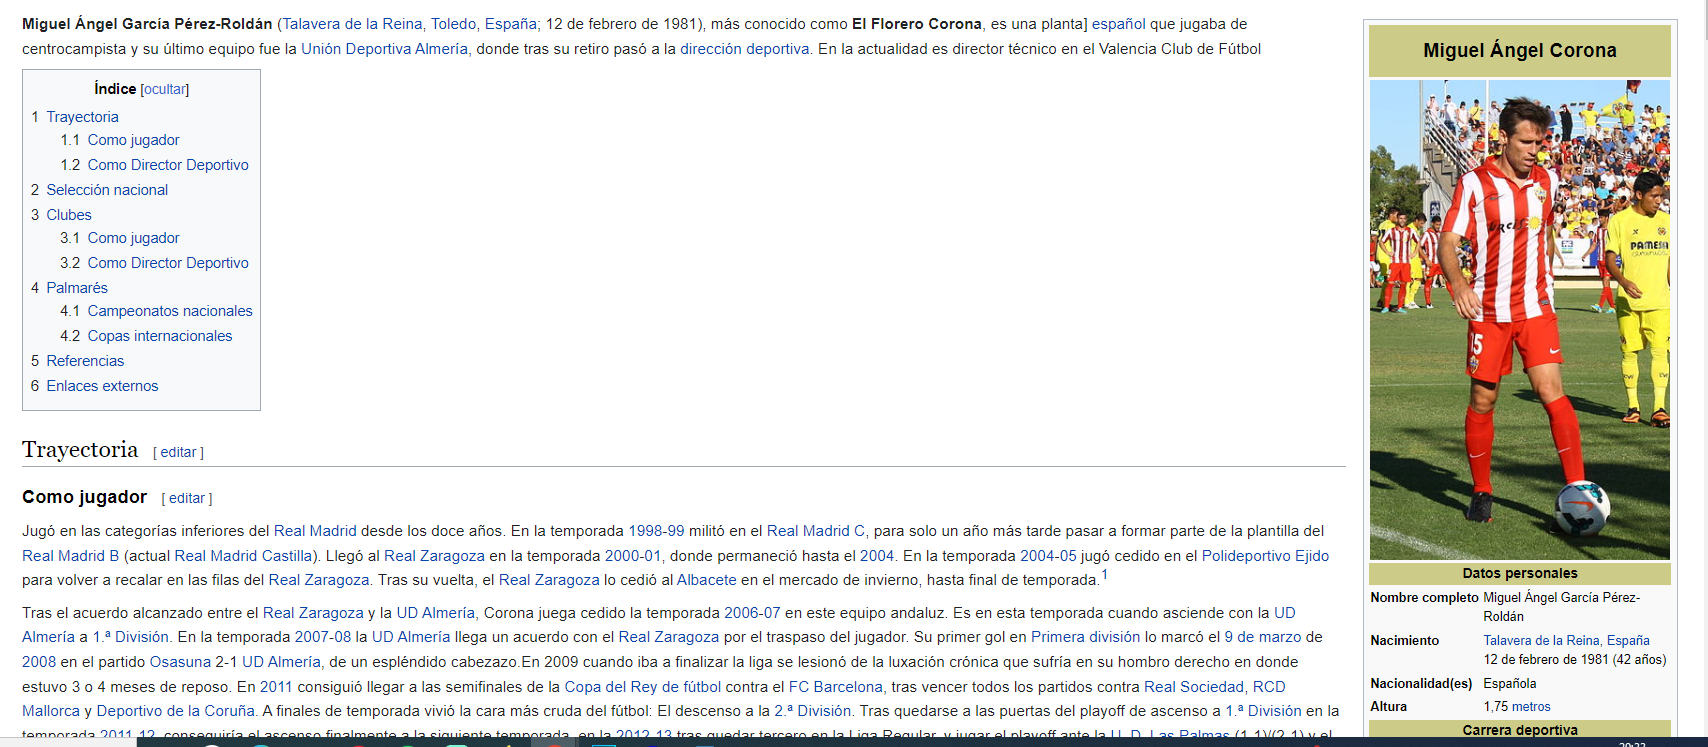Open Copas internacionales in Índice

(160, 336)
